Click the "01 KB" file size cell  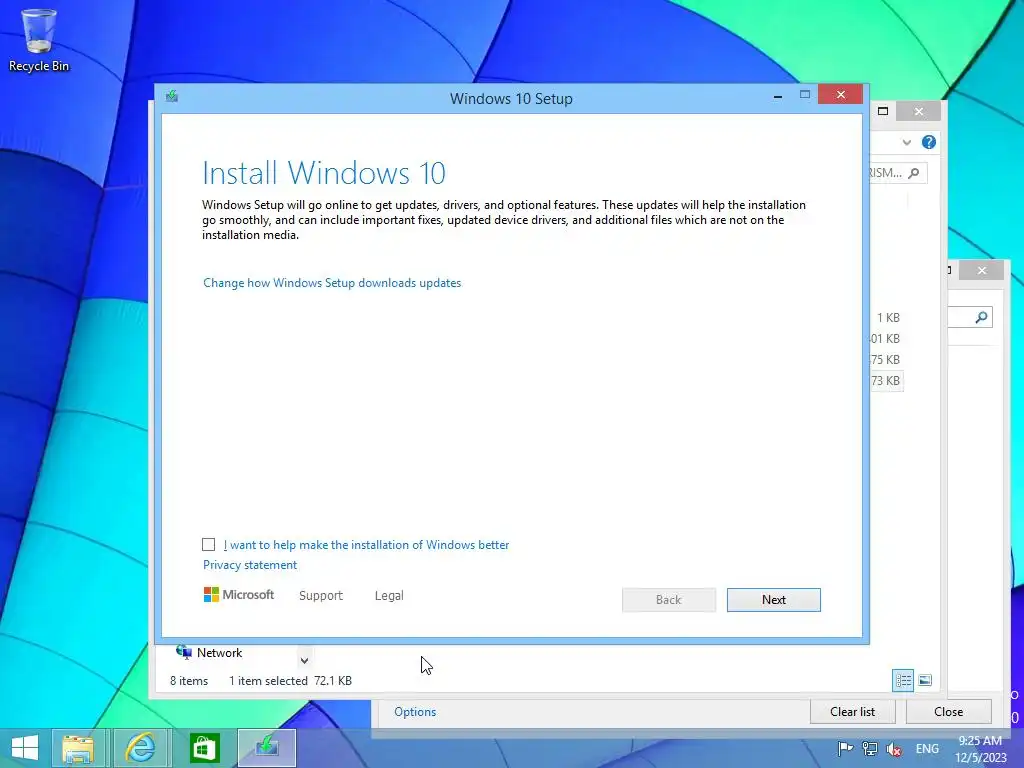click(886, 339)
